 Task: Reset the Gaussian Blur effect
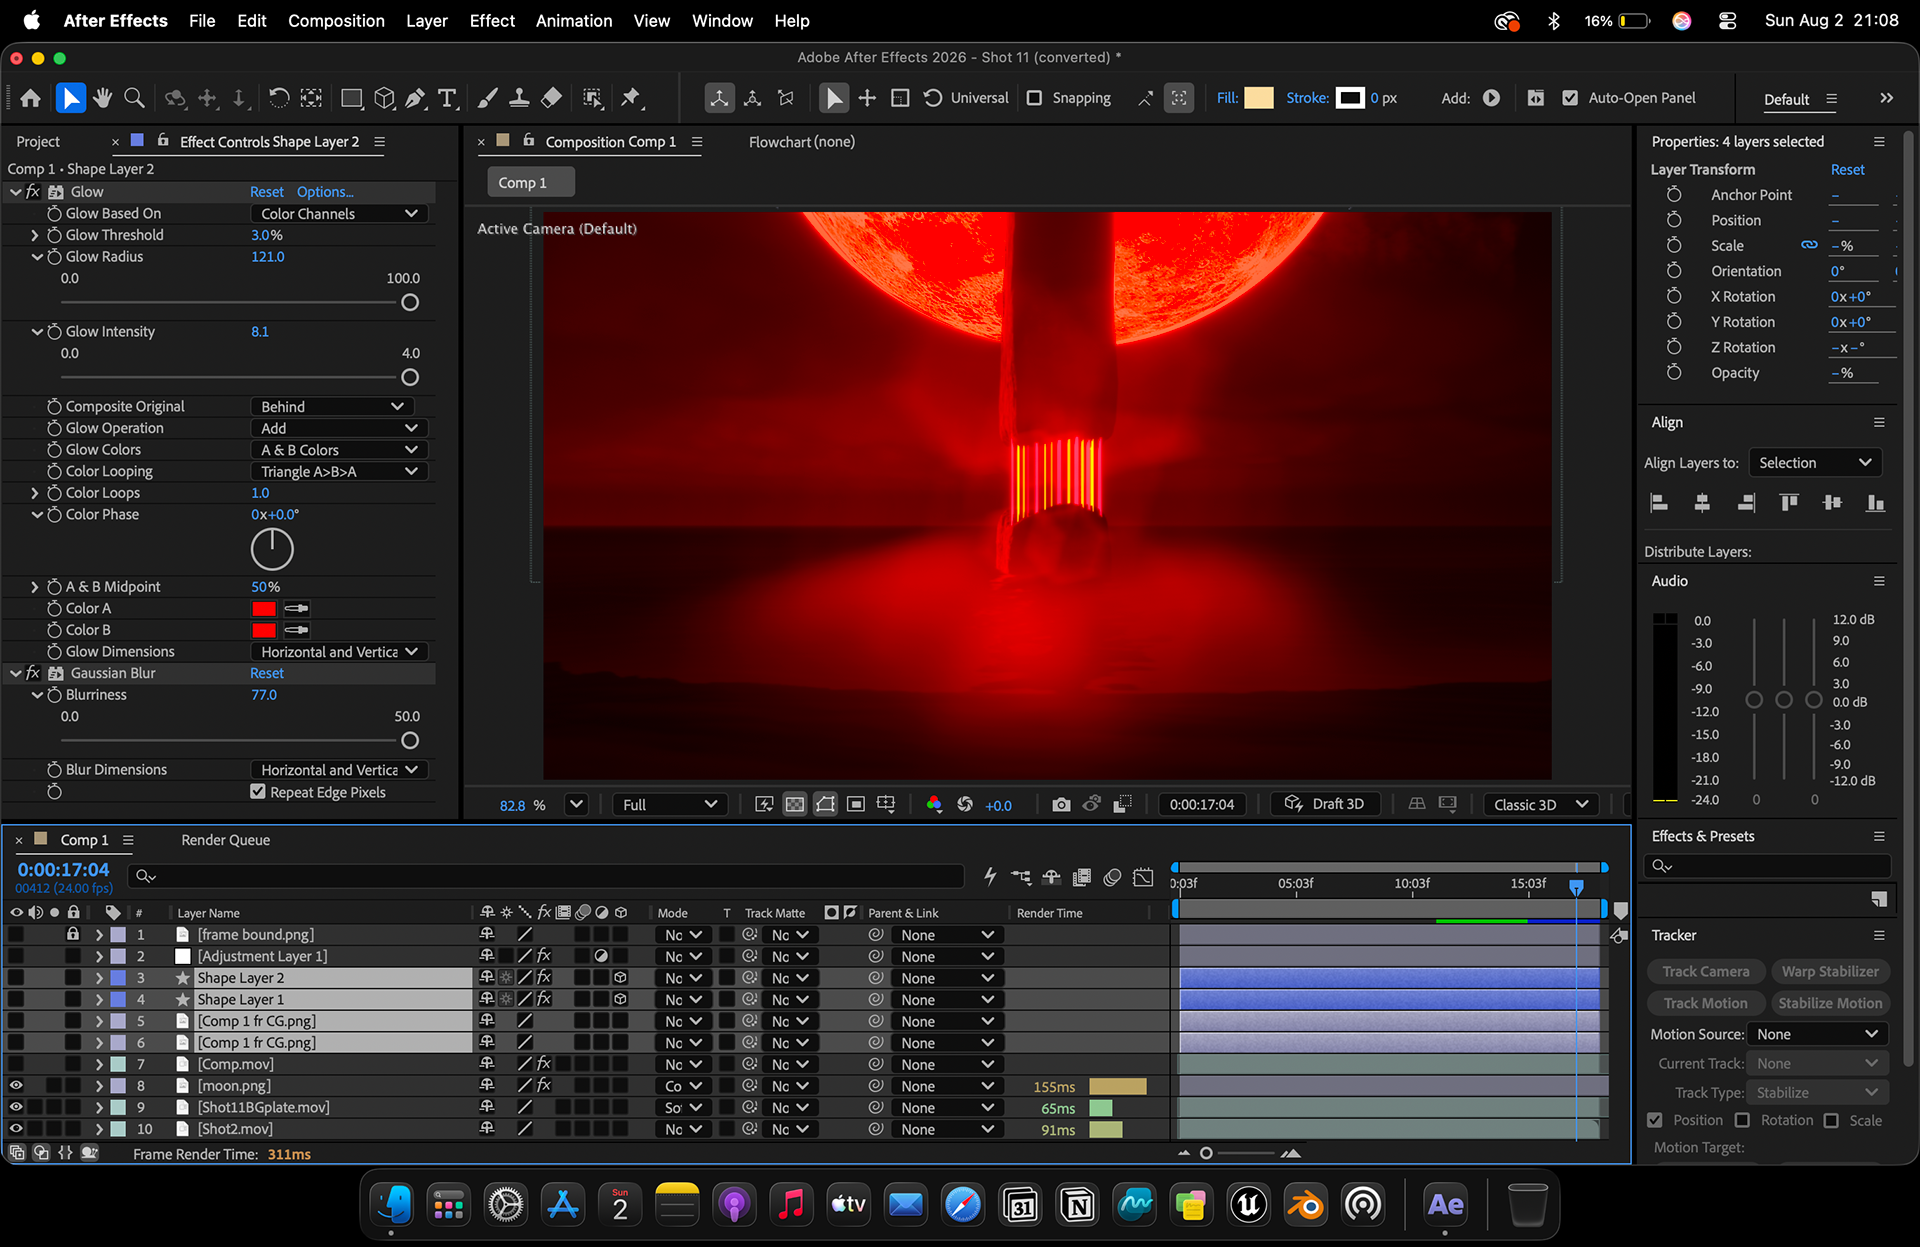[267, 674]
